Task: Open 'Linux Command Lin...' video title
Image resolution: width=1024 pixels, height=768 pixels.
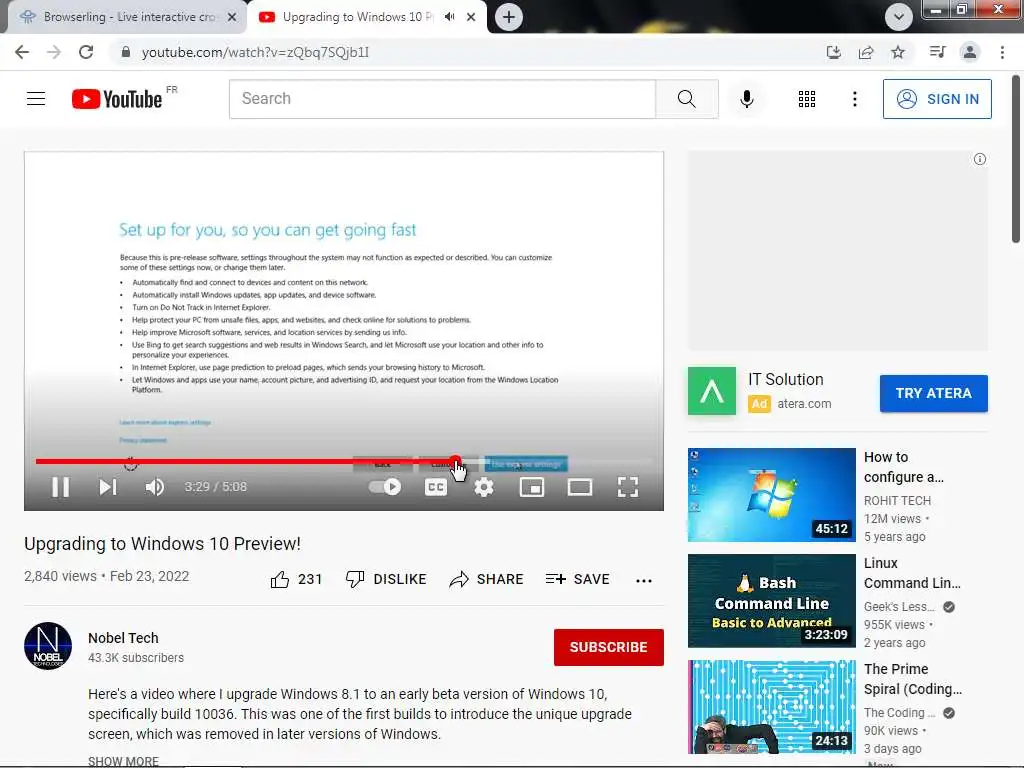Action: 912,573
